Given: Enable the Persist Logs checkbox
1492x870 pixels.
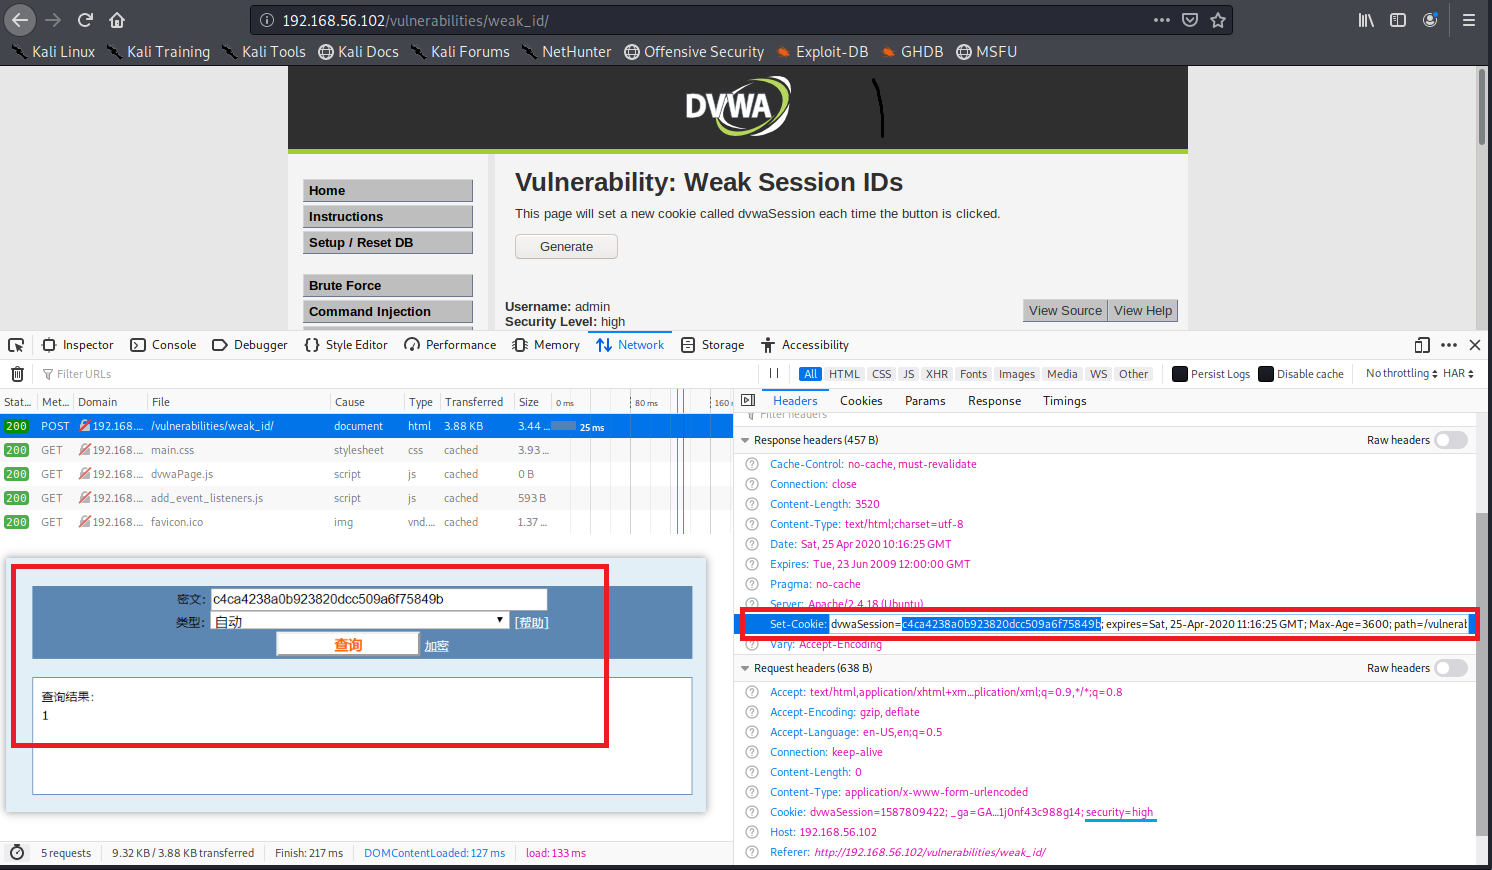Looking at the screenshot, I should pyautogui.click(x=1180, y=374).
